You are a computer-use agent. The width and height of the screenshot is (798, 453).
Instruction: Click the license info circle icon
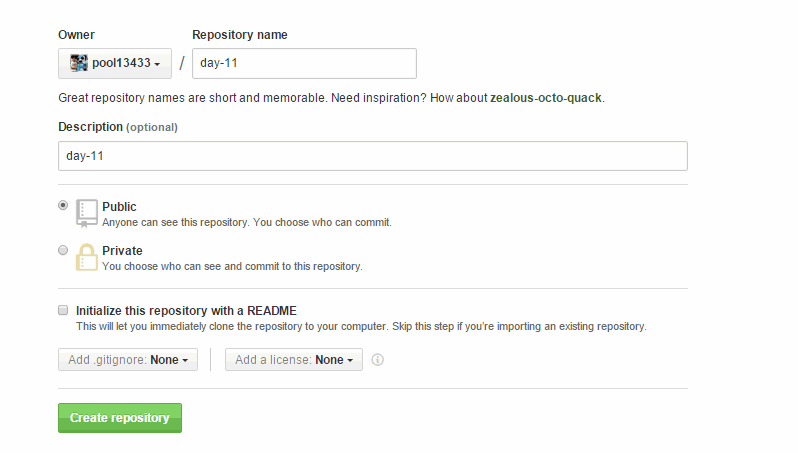377,360
